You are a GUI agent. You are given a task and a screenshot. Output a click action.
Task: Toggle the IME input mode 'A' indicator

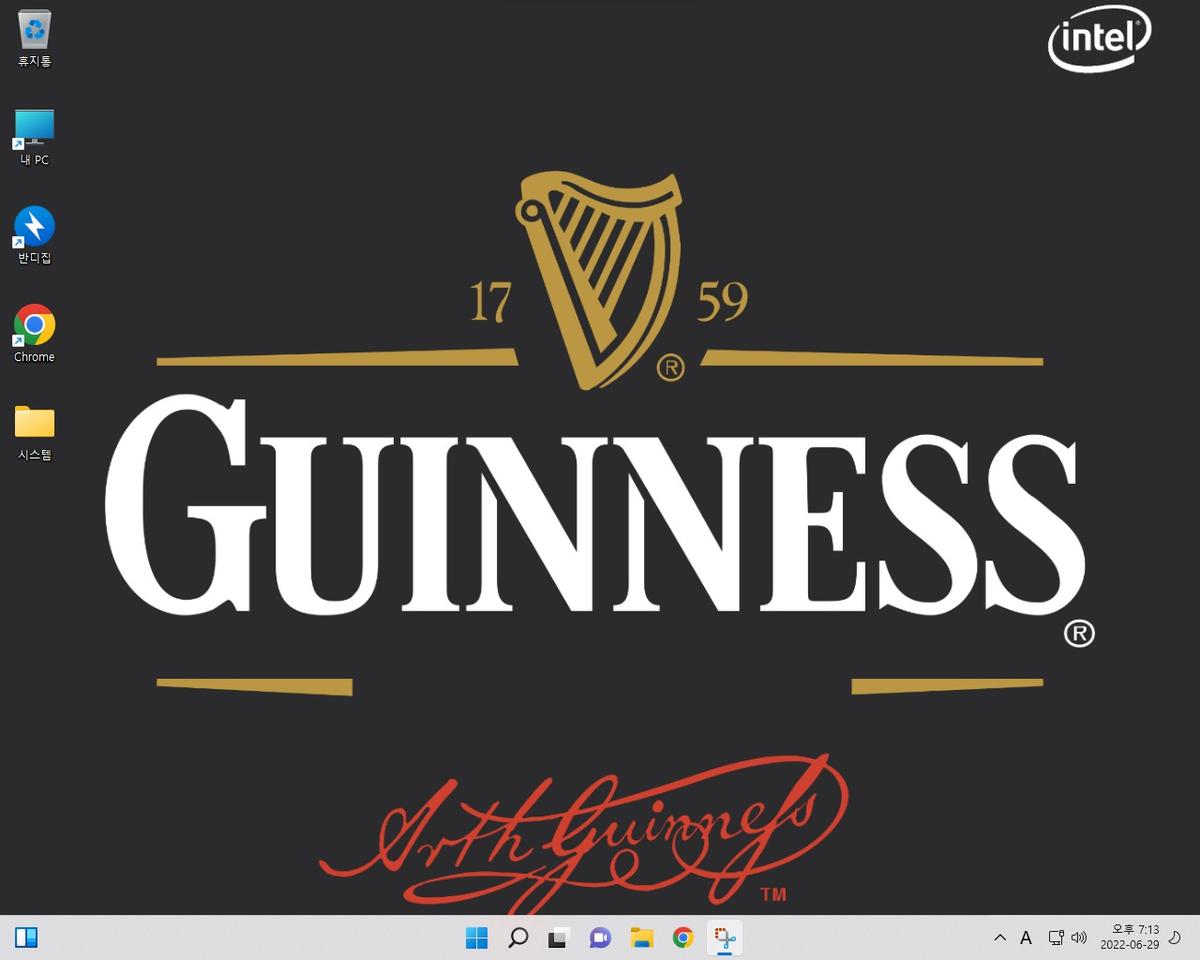(x=1026, y=938)
